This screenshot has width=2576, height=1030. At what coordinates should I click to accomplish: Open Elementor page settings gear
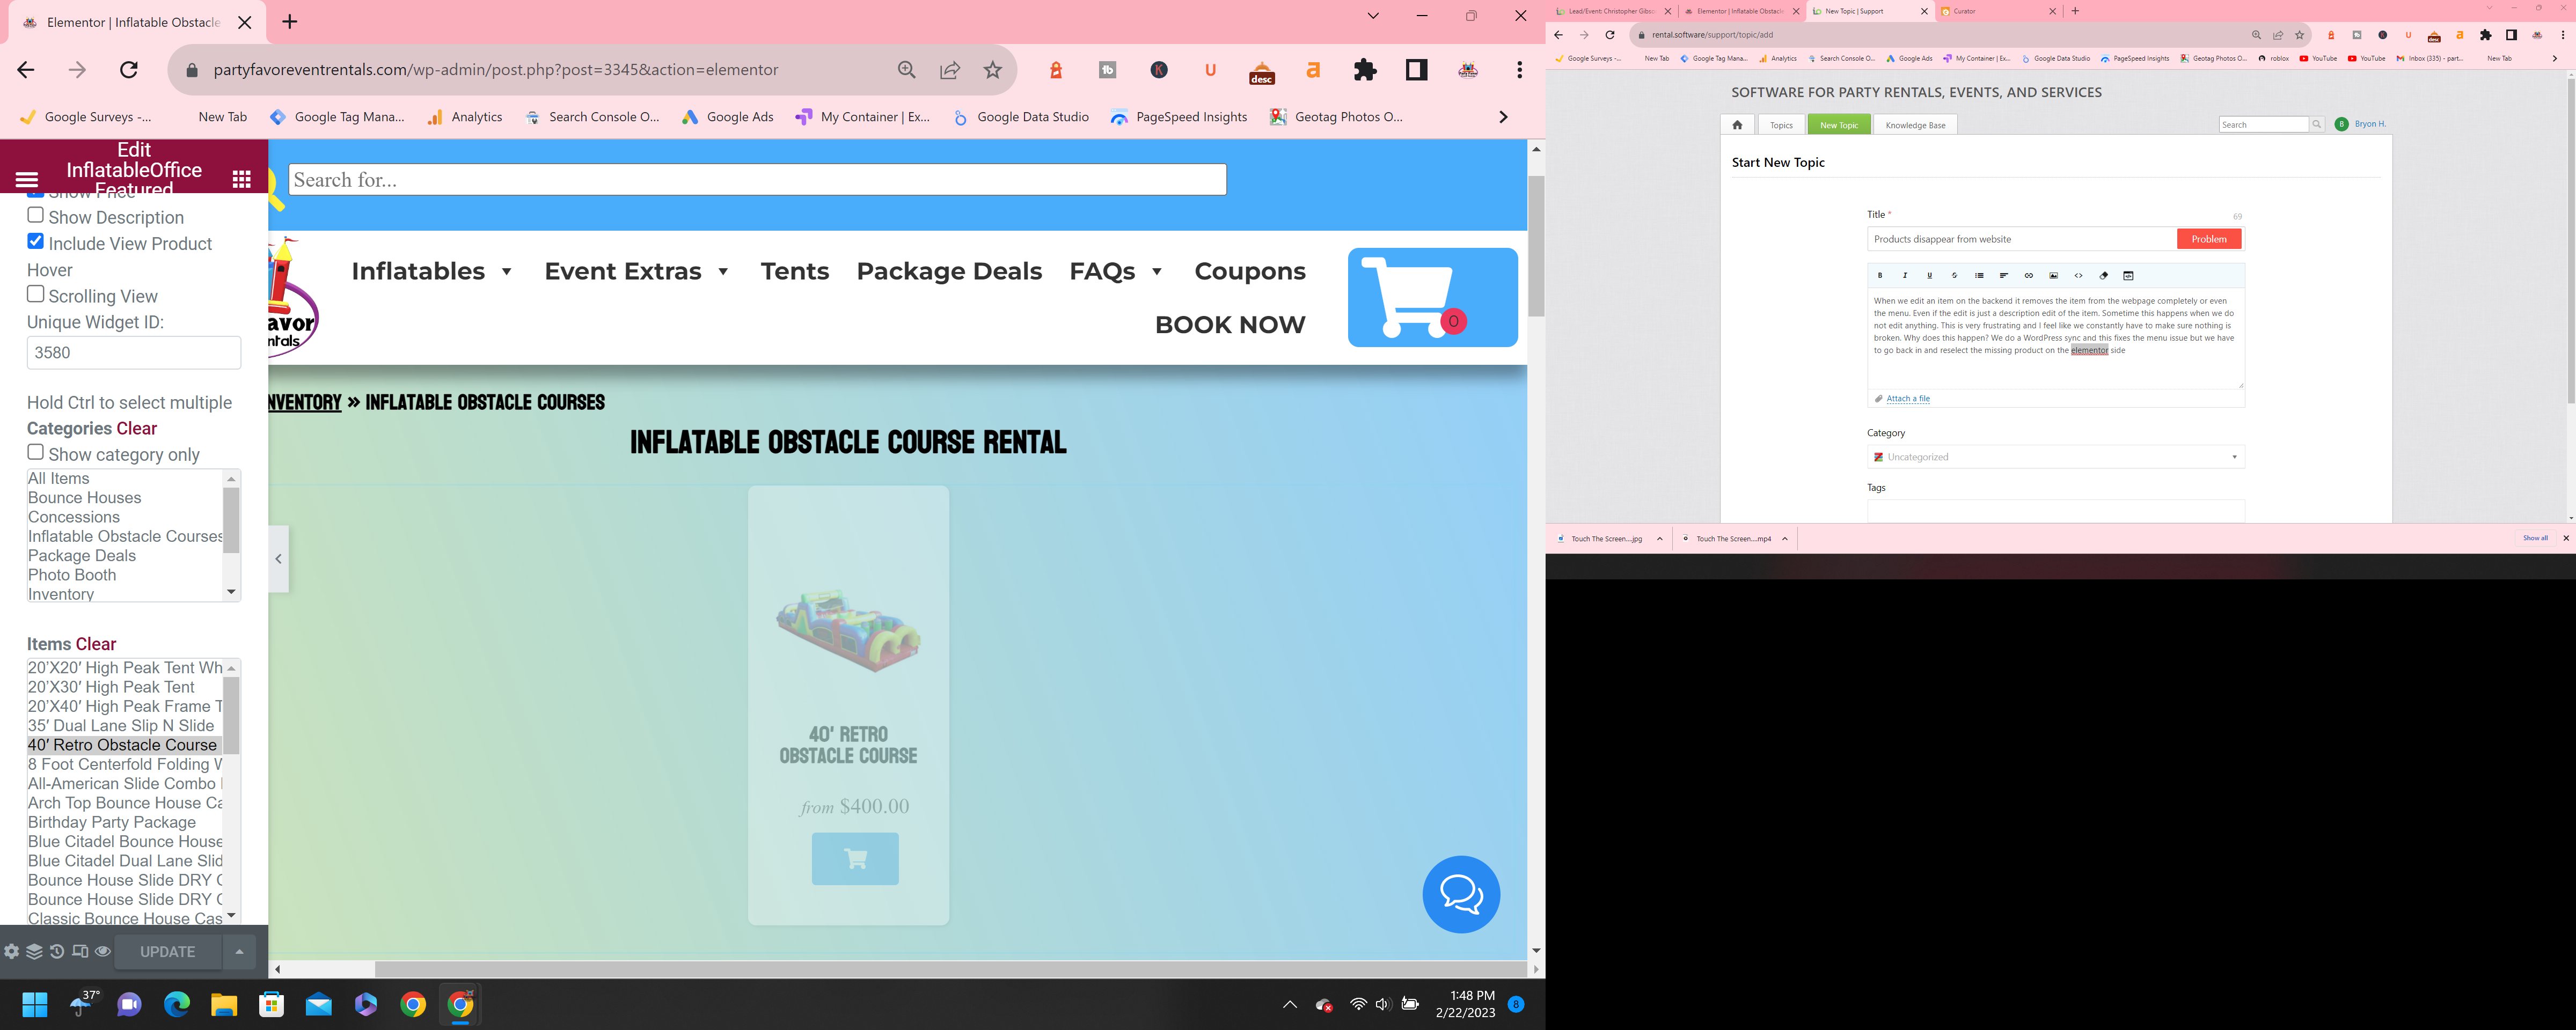click(x=12, y=952)
